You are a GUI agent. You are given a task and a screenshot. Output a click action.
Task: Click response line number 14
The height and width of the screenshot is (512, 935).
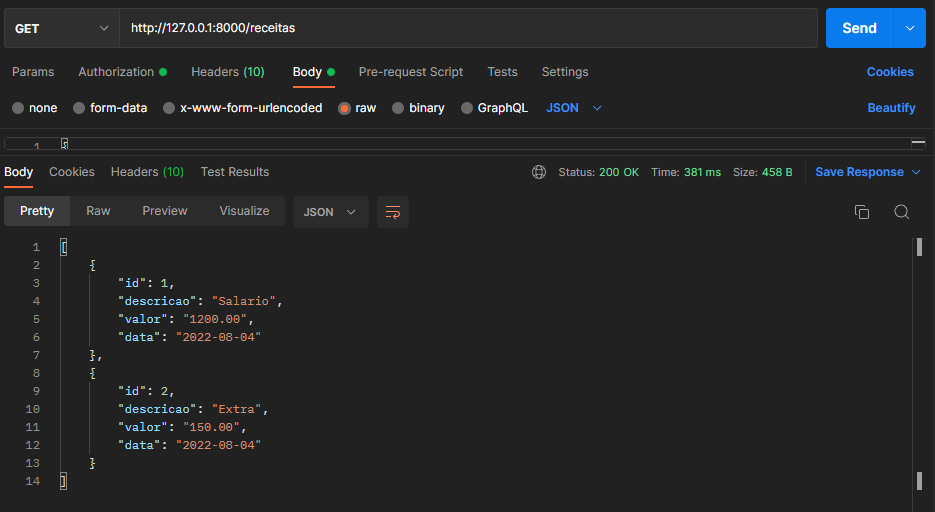click(x=33, y=481)
